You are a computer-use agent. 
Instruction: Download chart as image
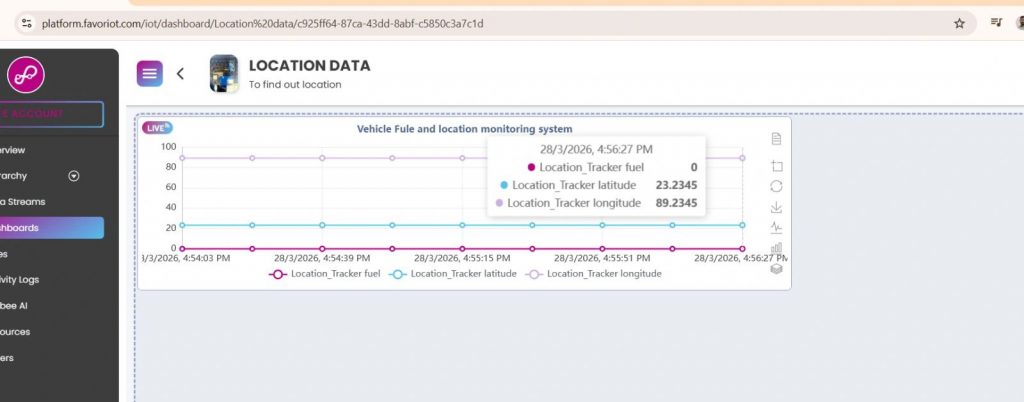tap(776, 207)
